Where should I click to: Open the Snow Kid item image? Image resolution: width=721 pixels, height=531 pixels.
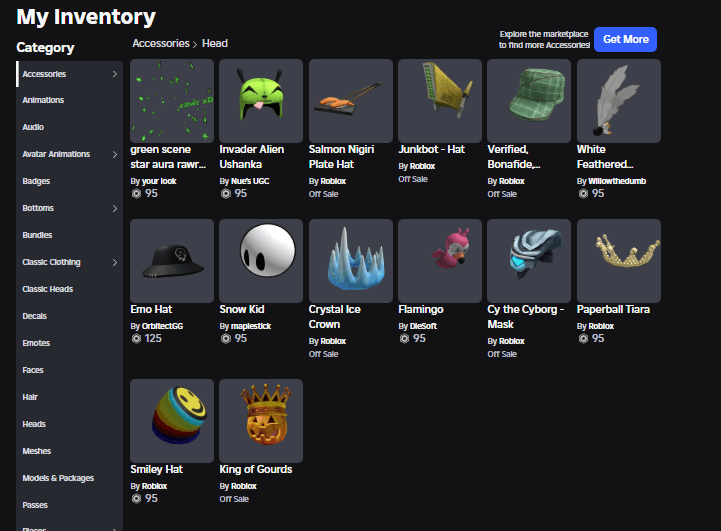click(x=261, y=261)
